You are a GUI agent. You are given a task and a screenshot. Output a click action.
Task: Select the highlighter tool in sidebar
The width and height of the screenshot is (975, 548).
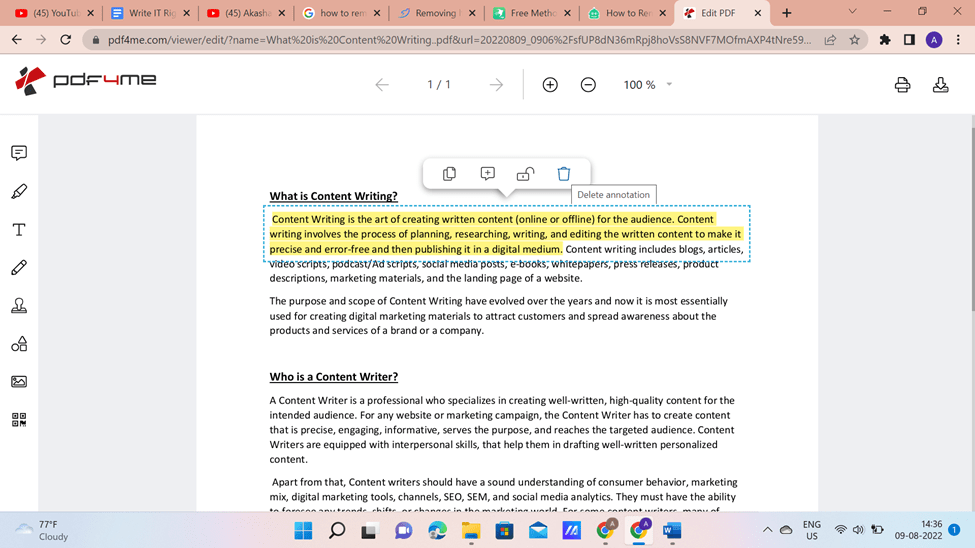pos(19,192)
